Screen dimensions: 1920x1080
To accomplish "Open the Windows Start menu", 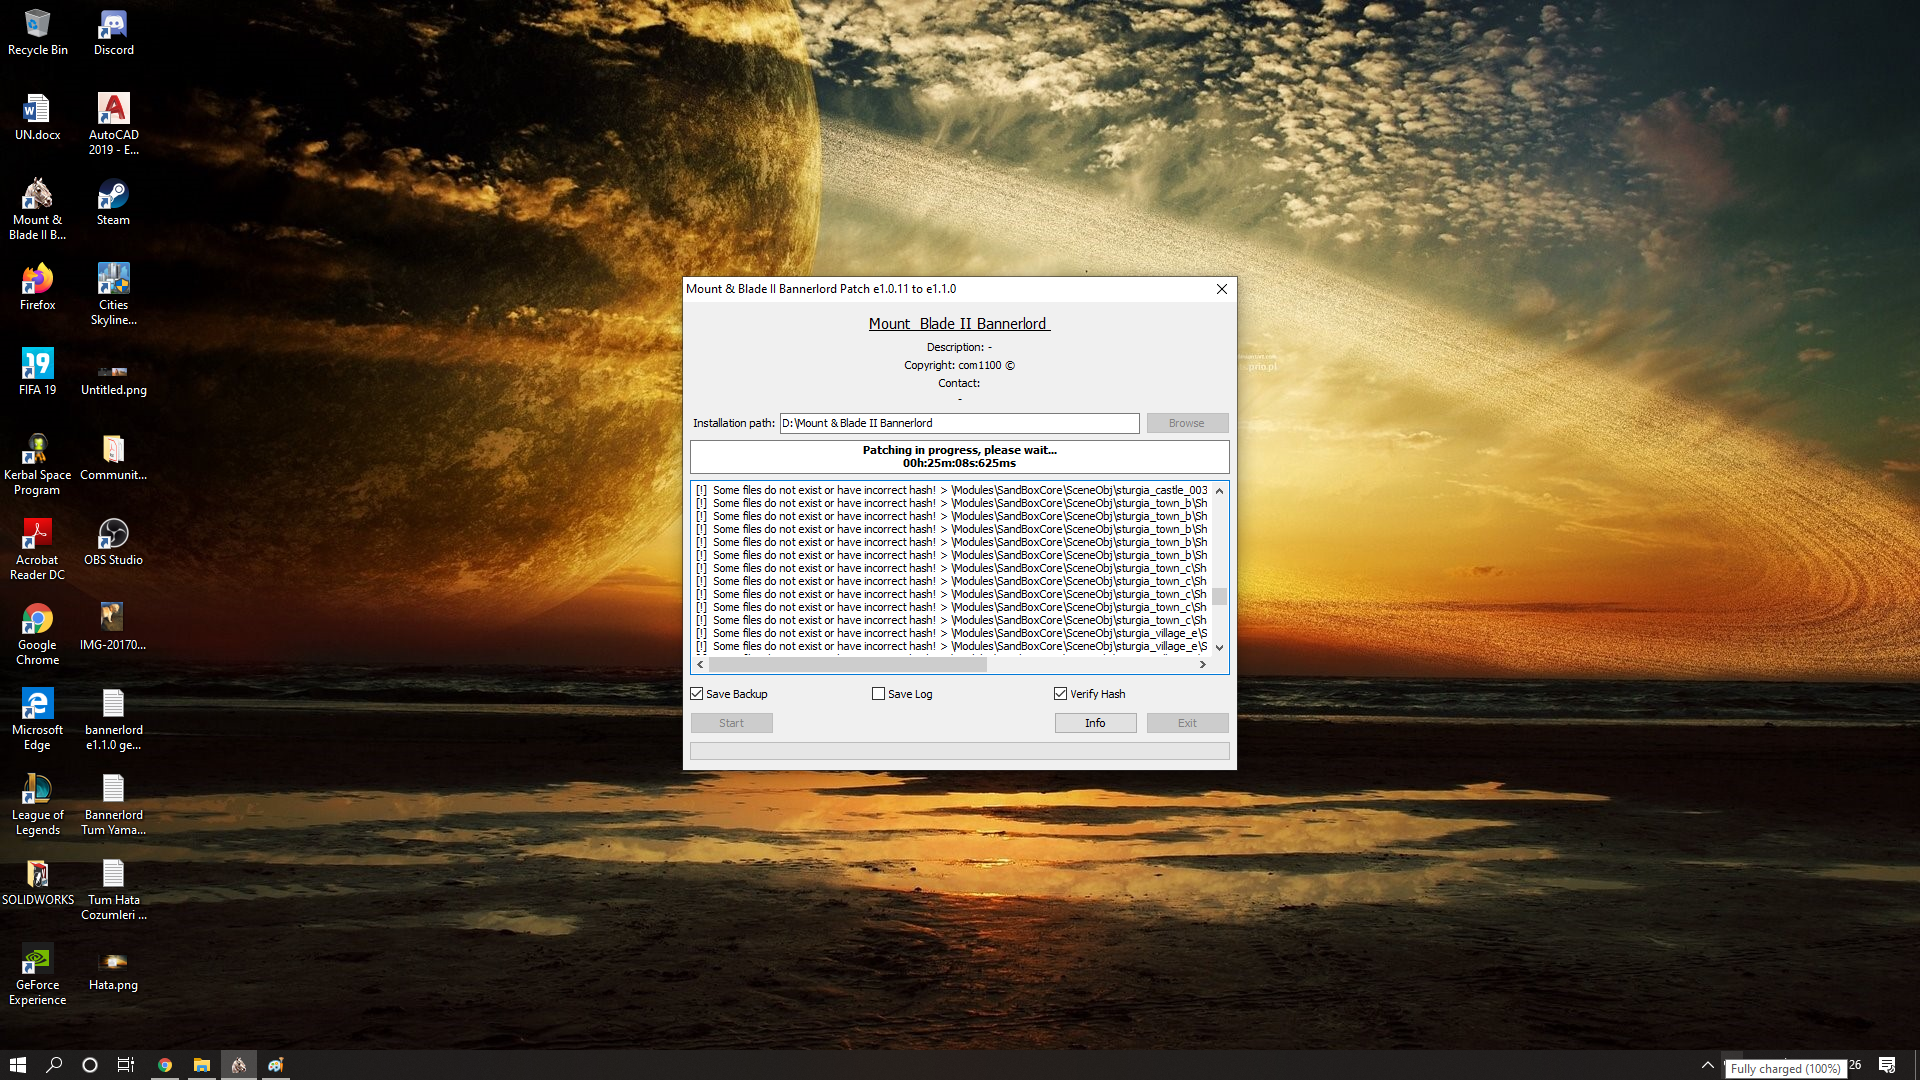I will pyautogui.click(x=18, y=1065).
